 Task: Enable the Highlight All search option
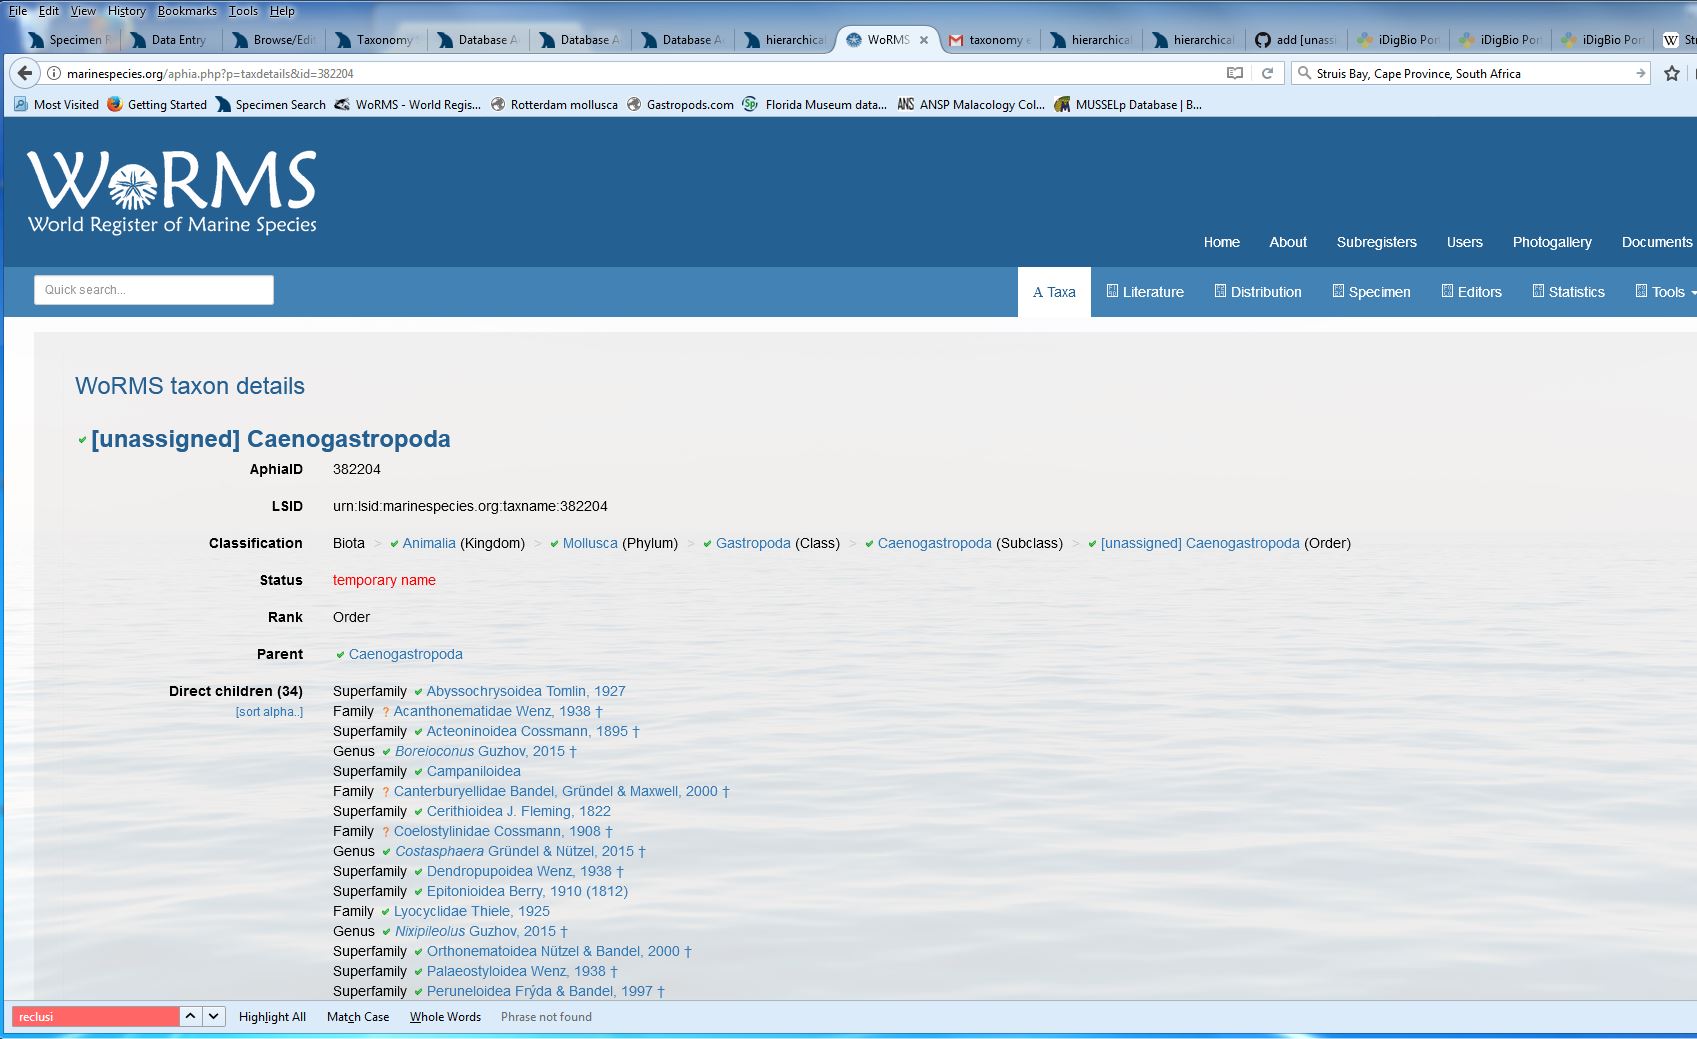pyautogui.click(x=271, y=1016)
